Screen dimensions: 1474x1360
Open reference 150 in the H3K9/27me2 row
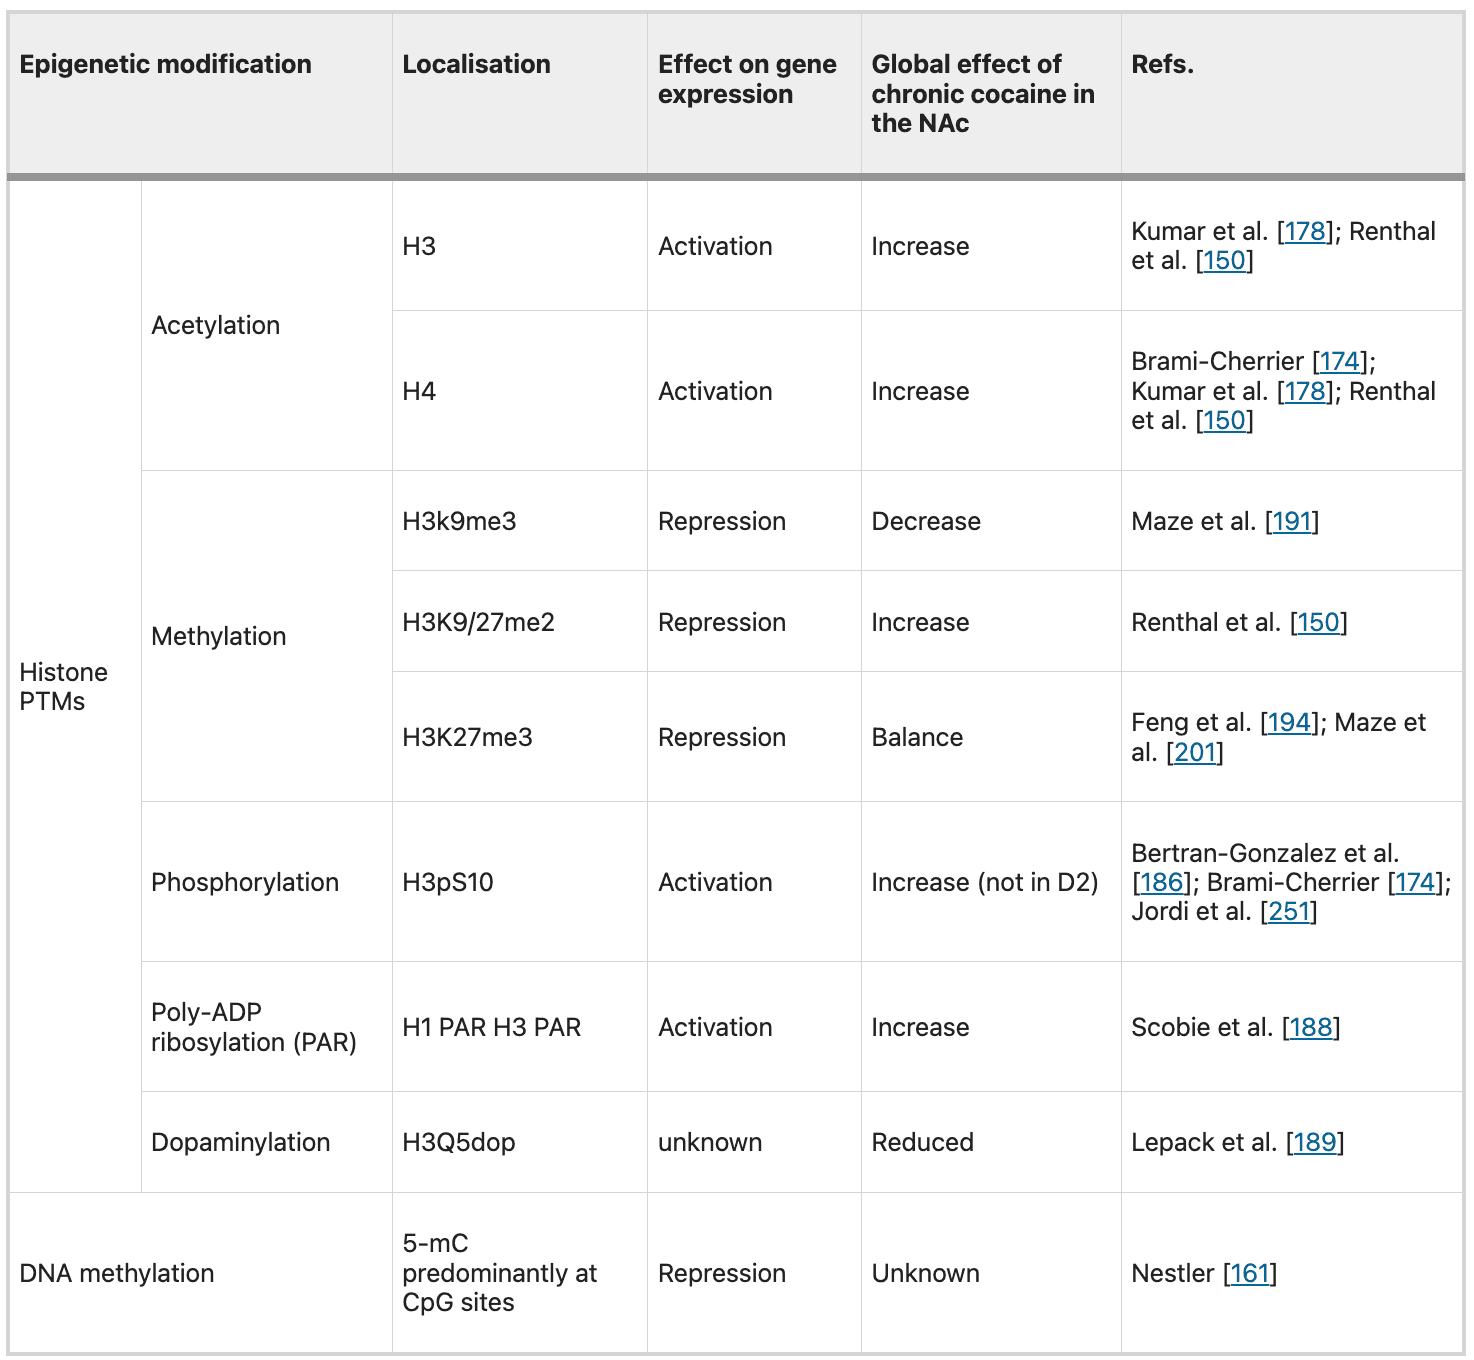click(1318, 622)
